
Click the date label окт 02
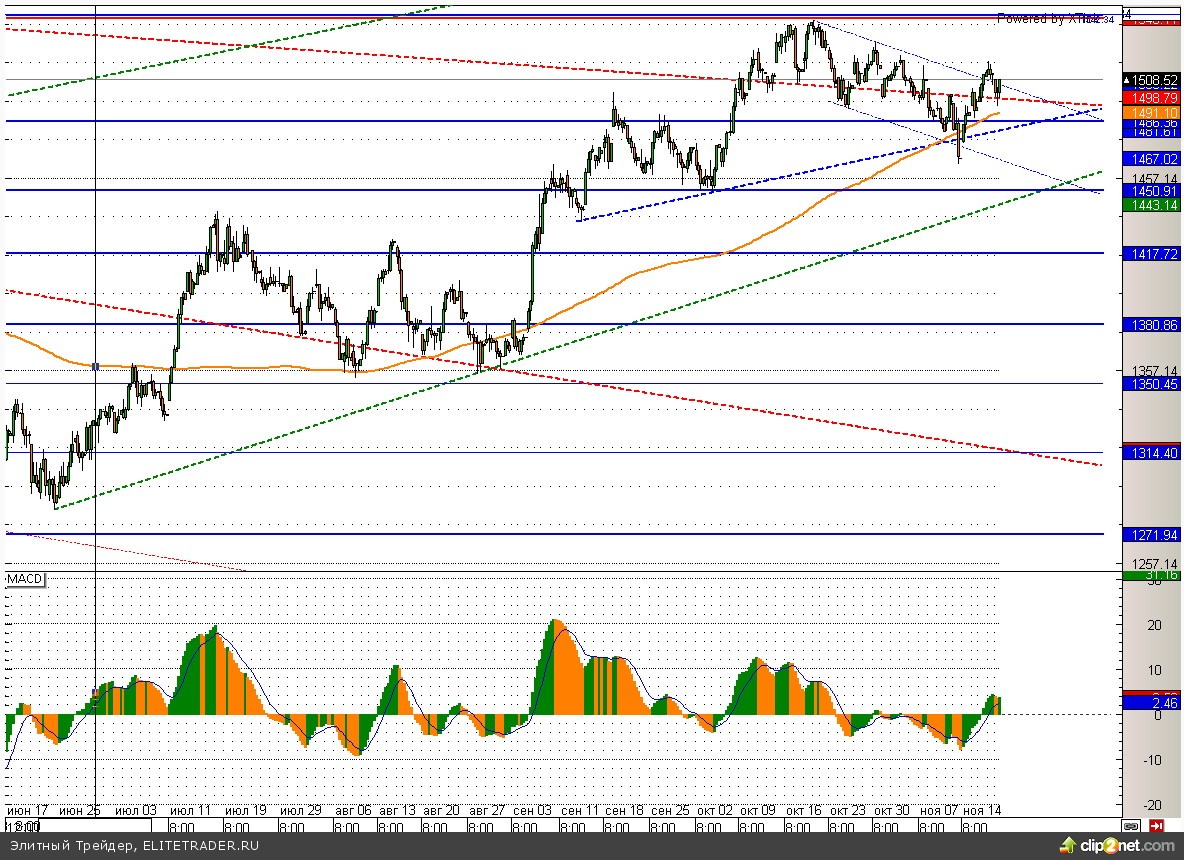click(714, 811)
